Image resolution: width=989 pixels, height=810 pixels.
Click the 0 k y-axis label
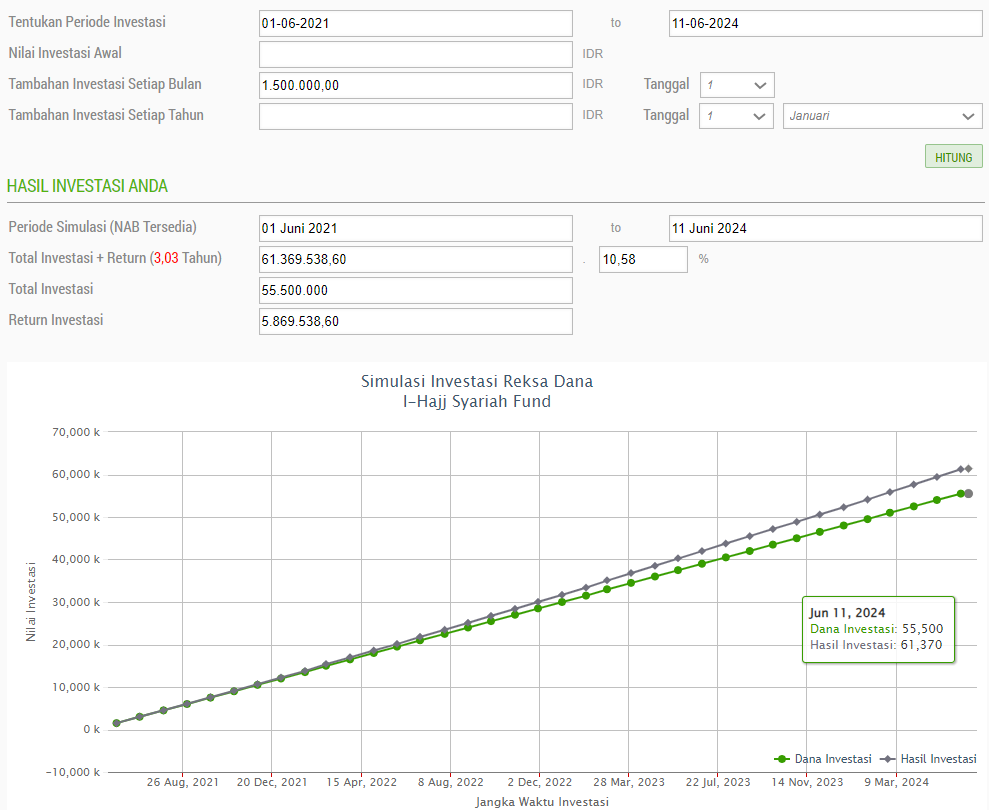[91, 729]
